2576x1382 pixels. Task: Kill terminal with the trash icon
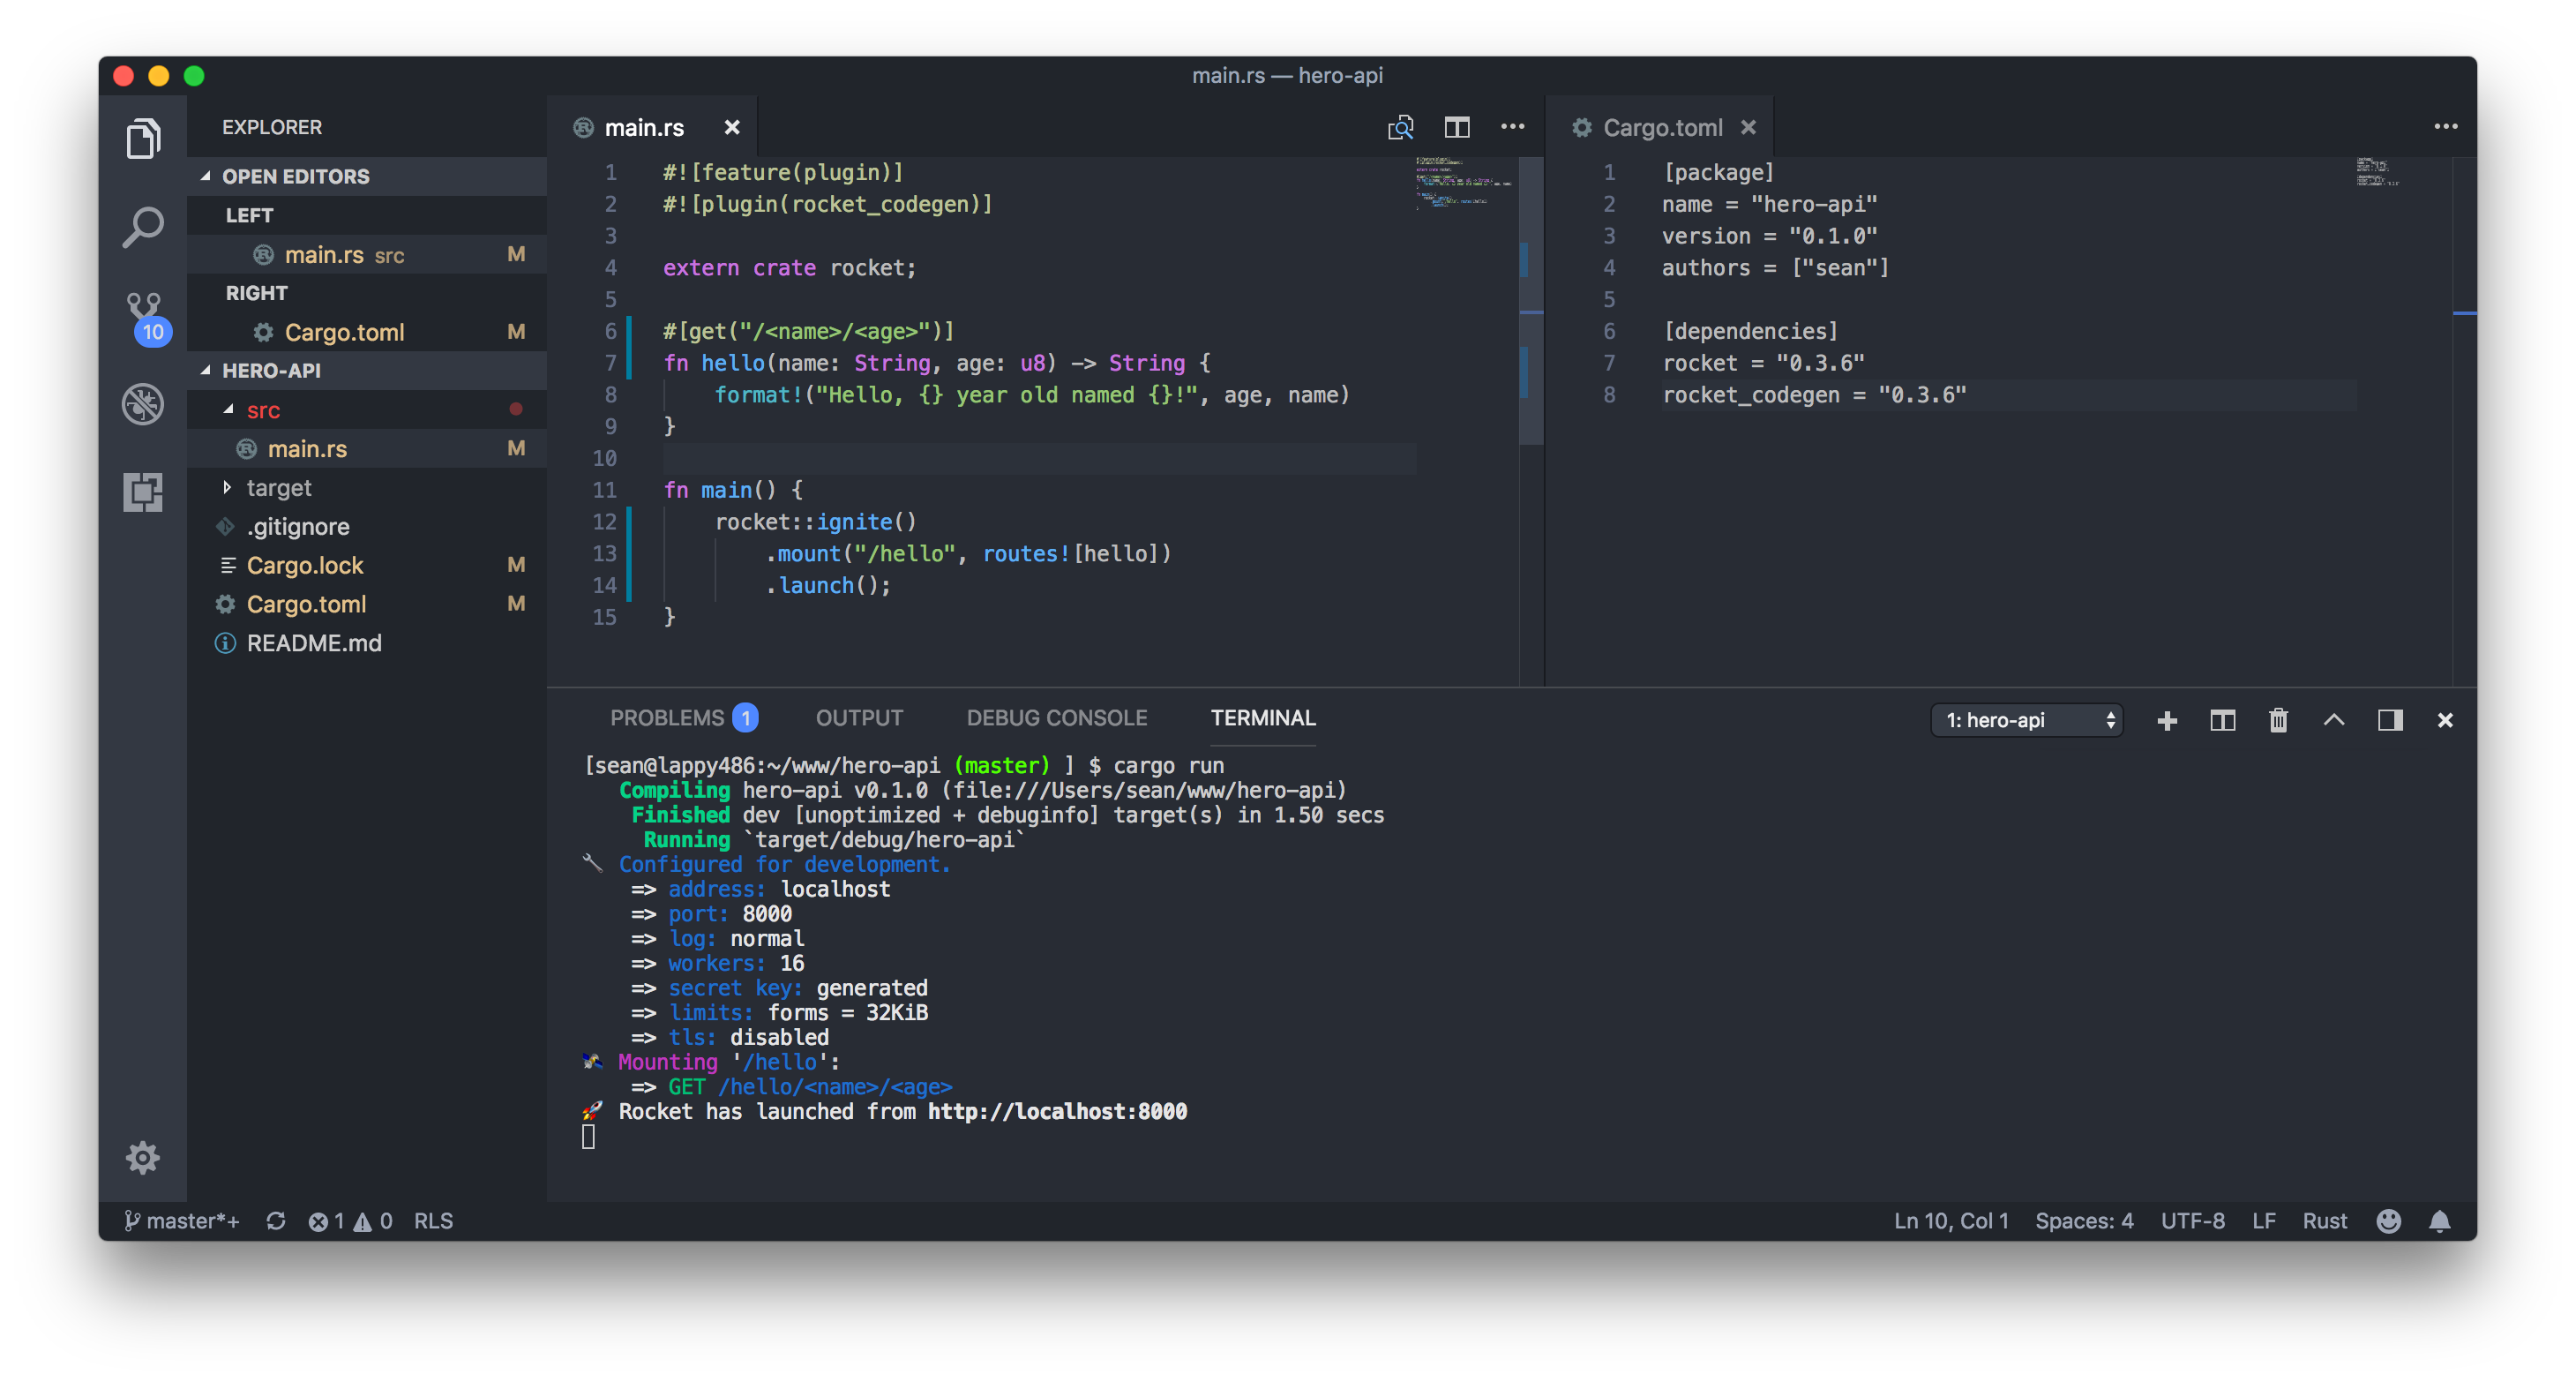pos(2278,719)
